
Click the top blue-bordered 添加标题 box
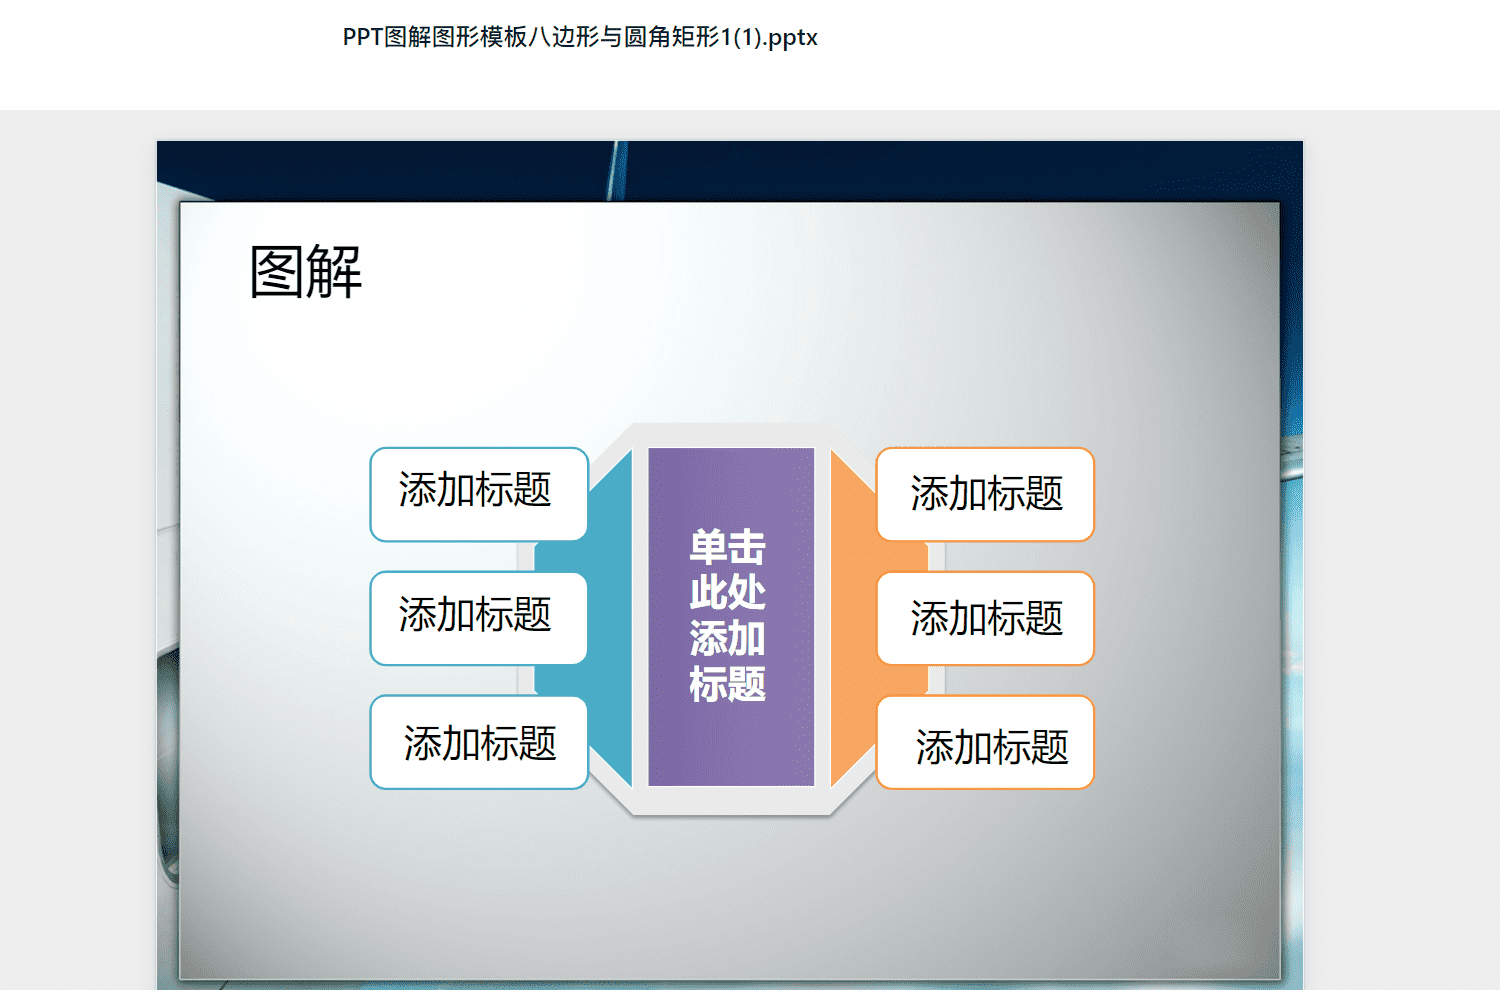[479, 494]
